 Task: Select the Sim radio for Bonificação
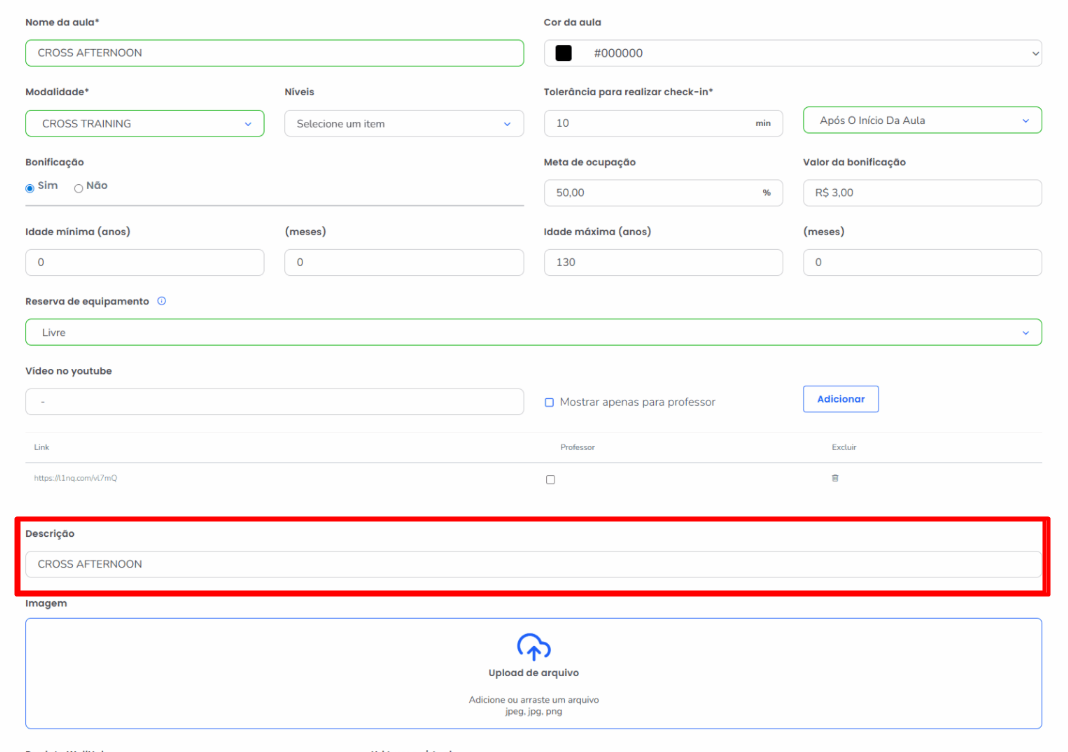coord(30,187)
